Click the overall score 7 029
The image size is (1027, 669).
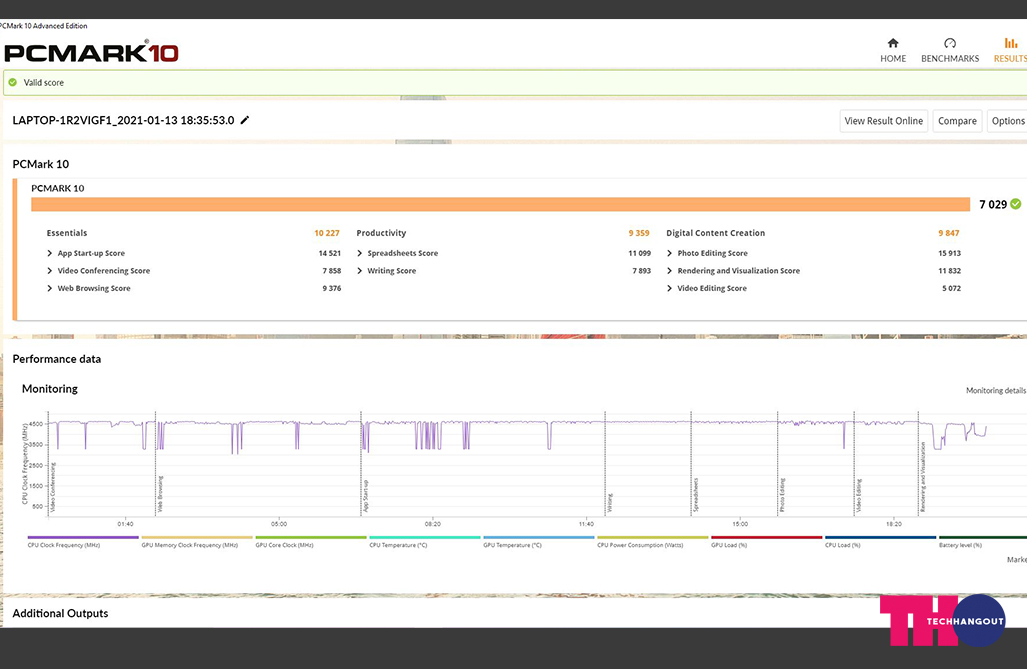click(x=993, y=204)
